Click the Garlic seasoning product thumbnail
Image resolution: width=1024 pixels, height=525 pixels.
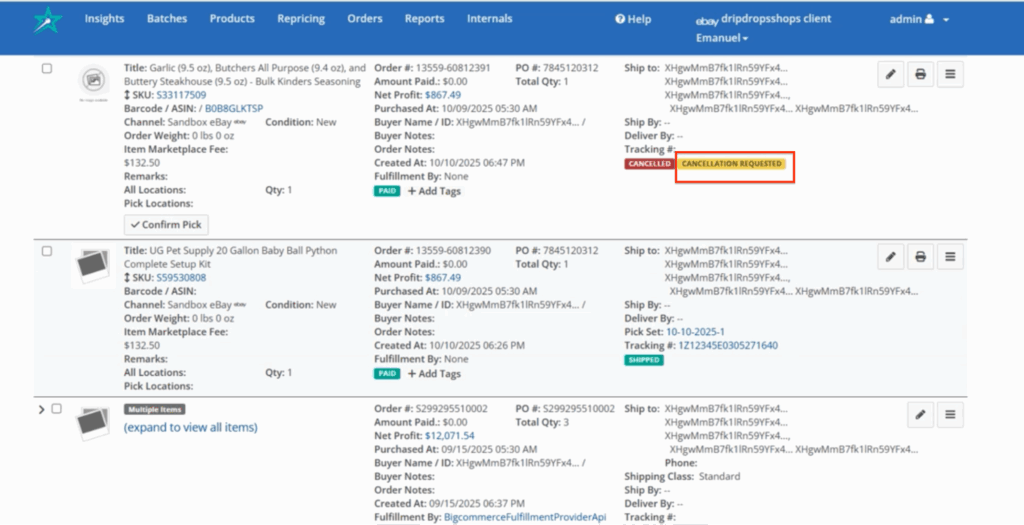point(96,81)
